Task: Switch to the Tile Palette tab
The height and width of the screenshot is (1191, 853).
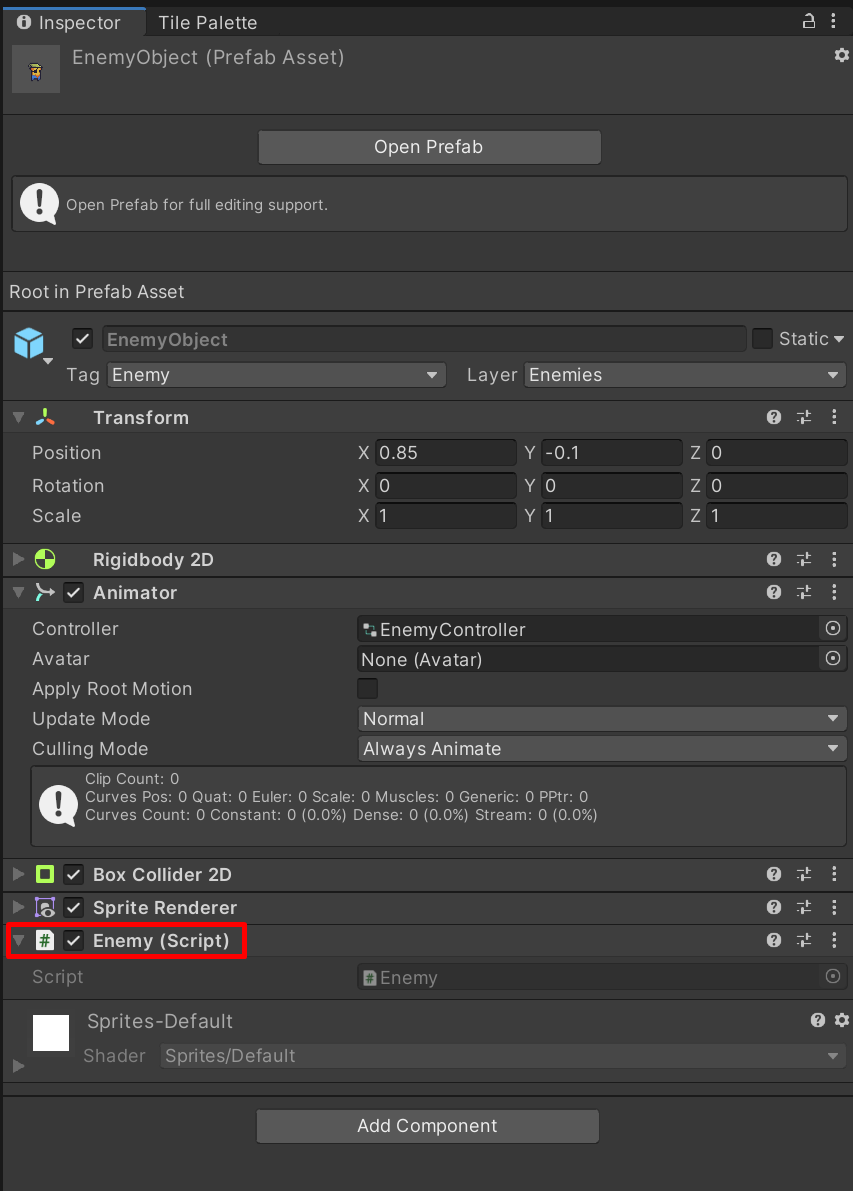Action: click(207, 23)
